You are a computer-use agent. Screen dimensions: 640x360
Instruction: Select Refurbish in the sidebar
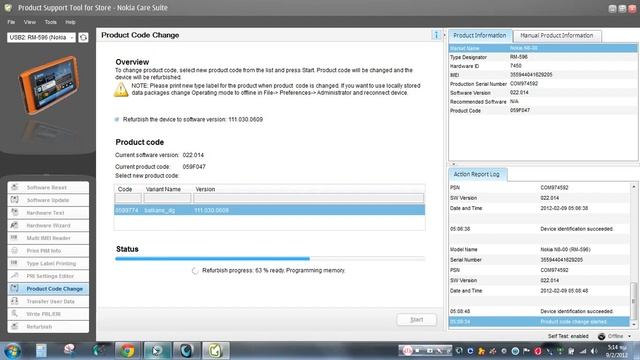[48, 327]
